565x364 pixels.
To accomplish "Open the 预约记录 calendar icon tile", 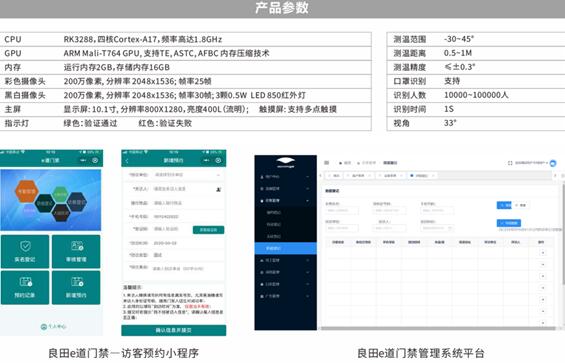I will click(x=25, y=287).
